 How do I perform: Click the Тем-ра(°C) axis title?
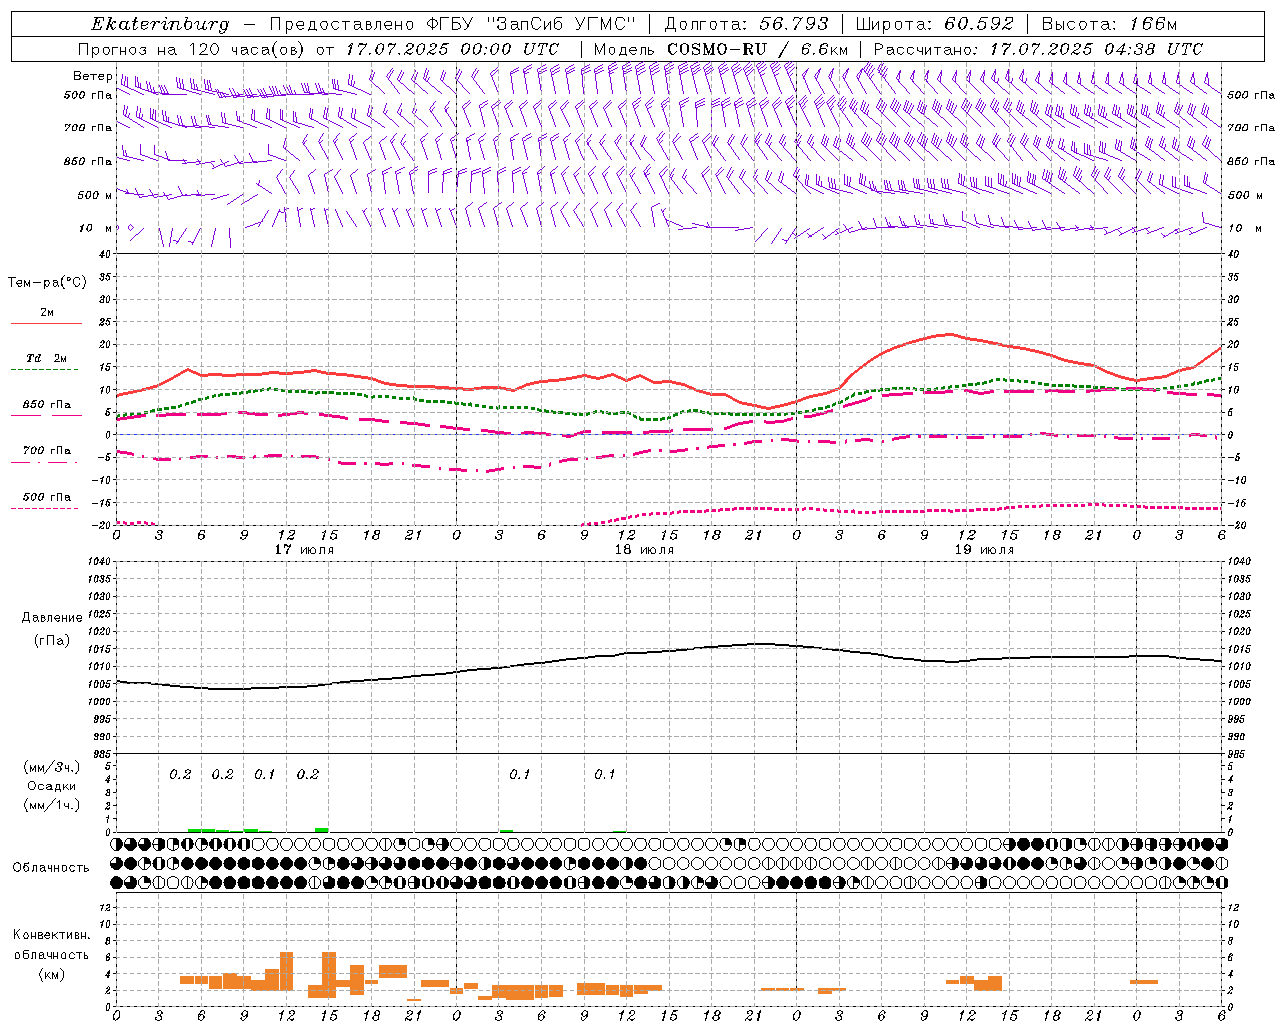click(x=47, y=283)
